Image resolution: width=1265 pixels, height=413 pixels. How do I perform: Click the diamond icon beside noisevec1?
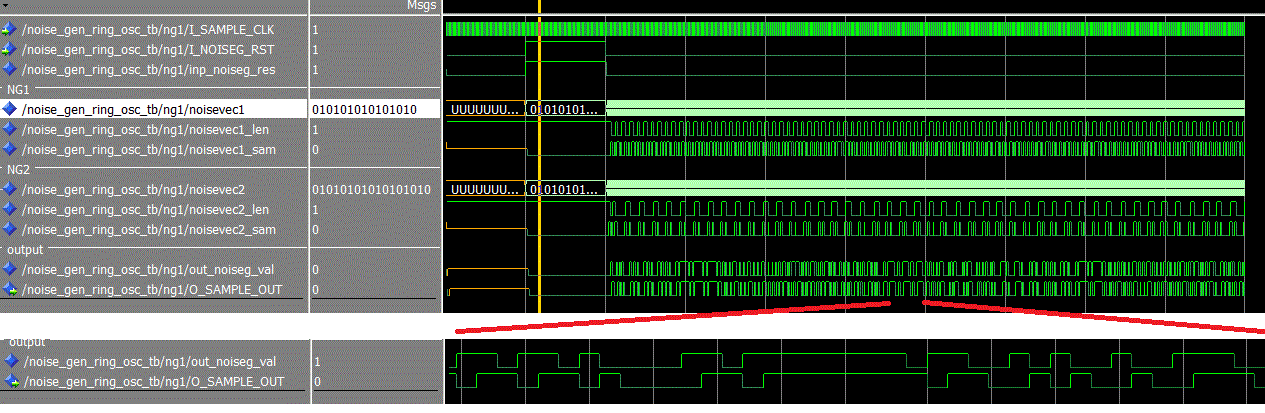click(10, 109)
